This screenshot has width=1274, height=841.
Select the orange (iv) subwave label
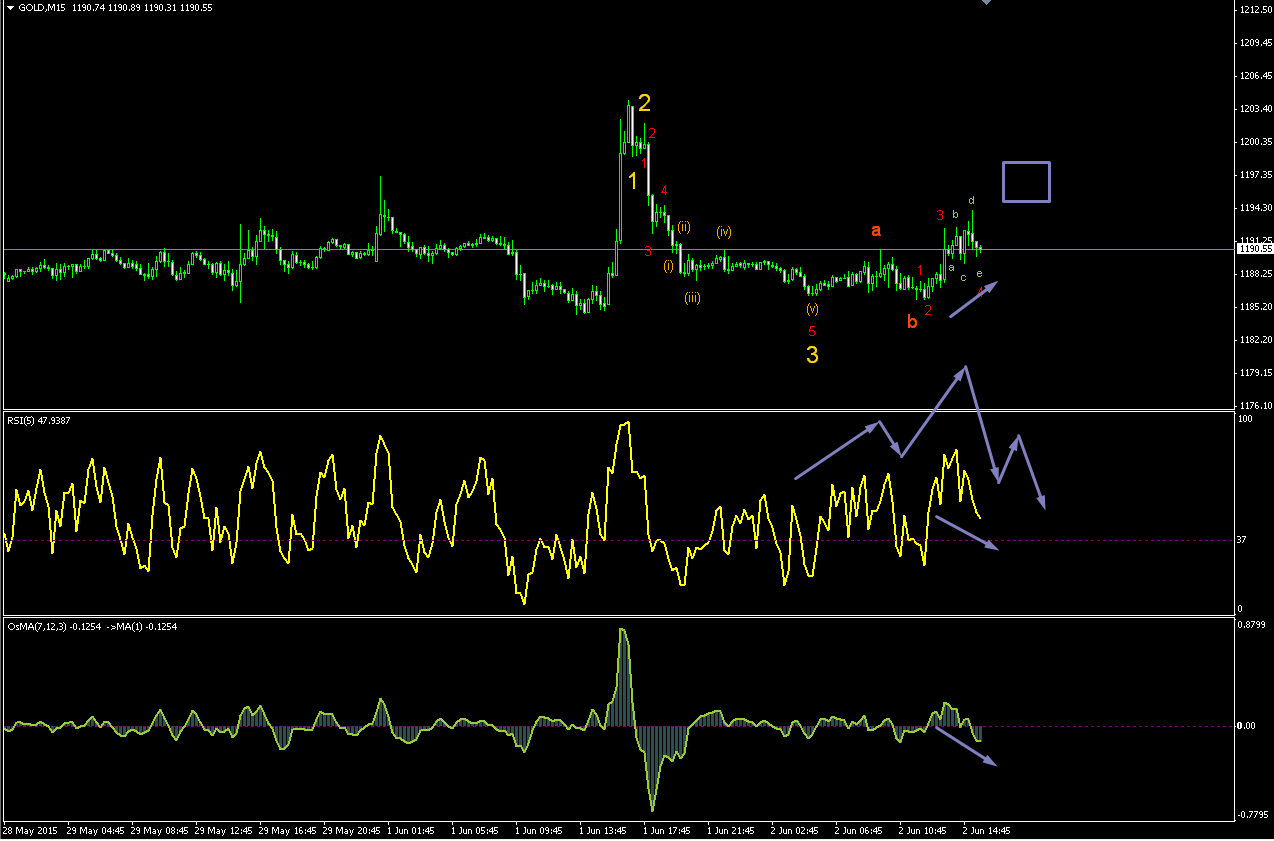[x=723, y=232]
